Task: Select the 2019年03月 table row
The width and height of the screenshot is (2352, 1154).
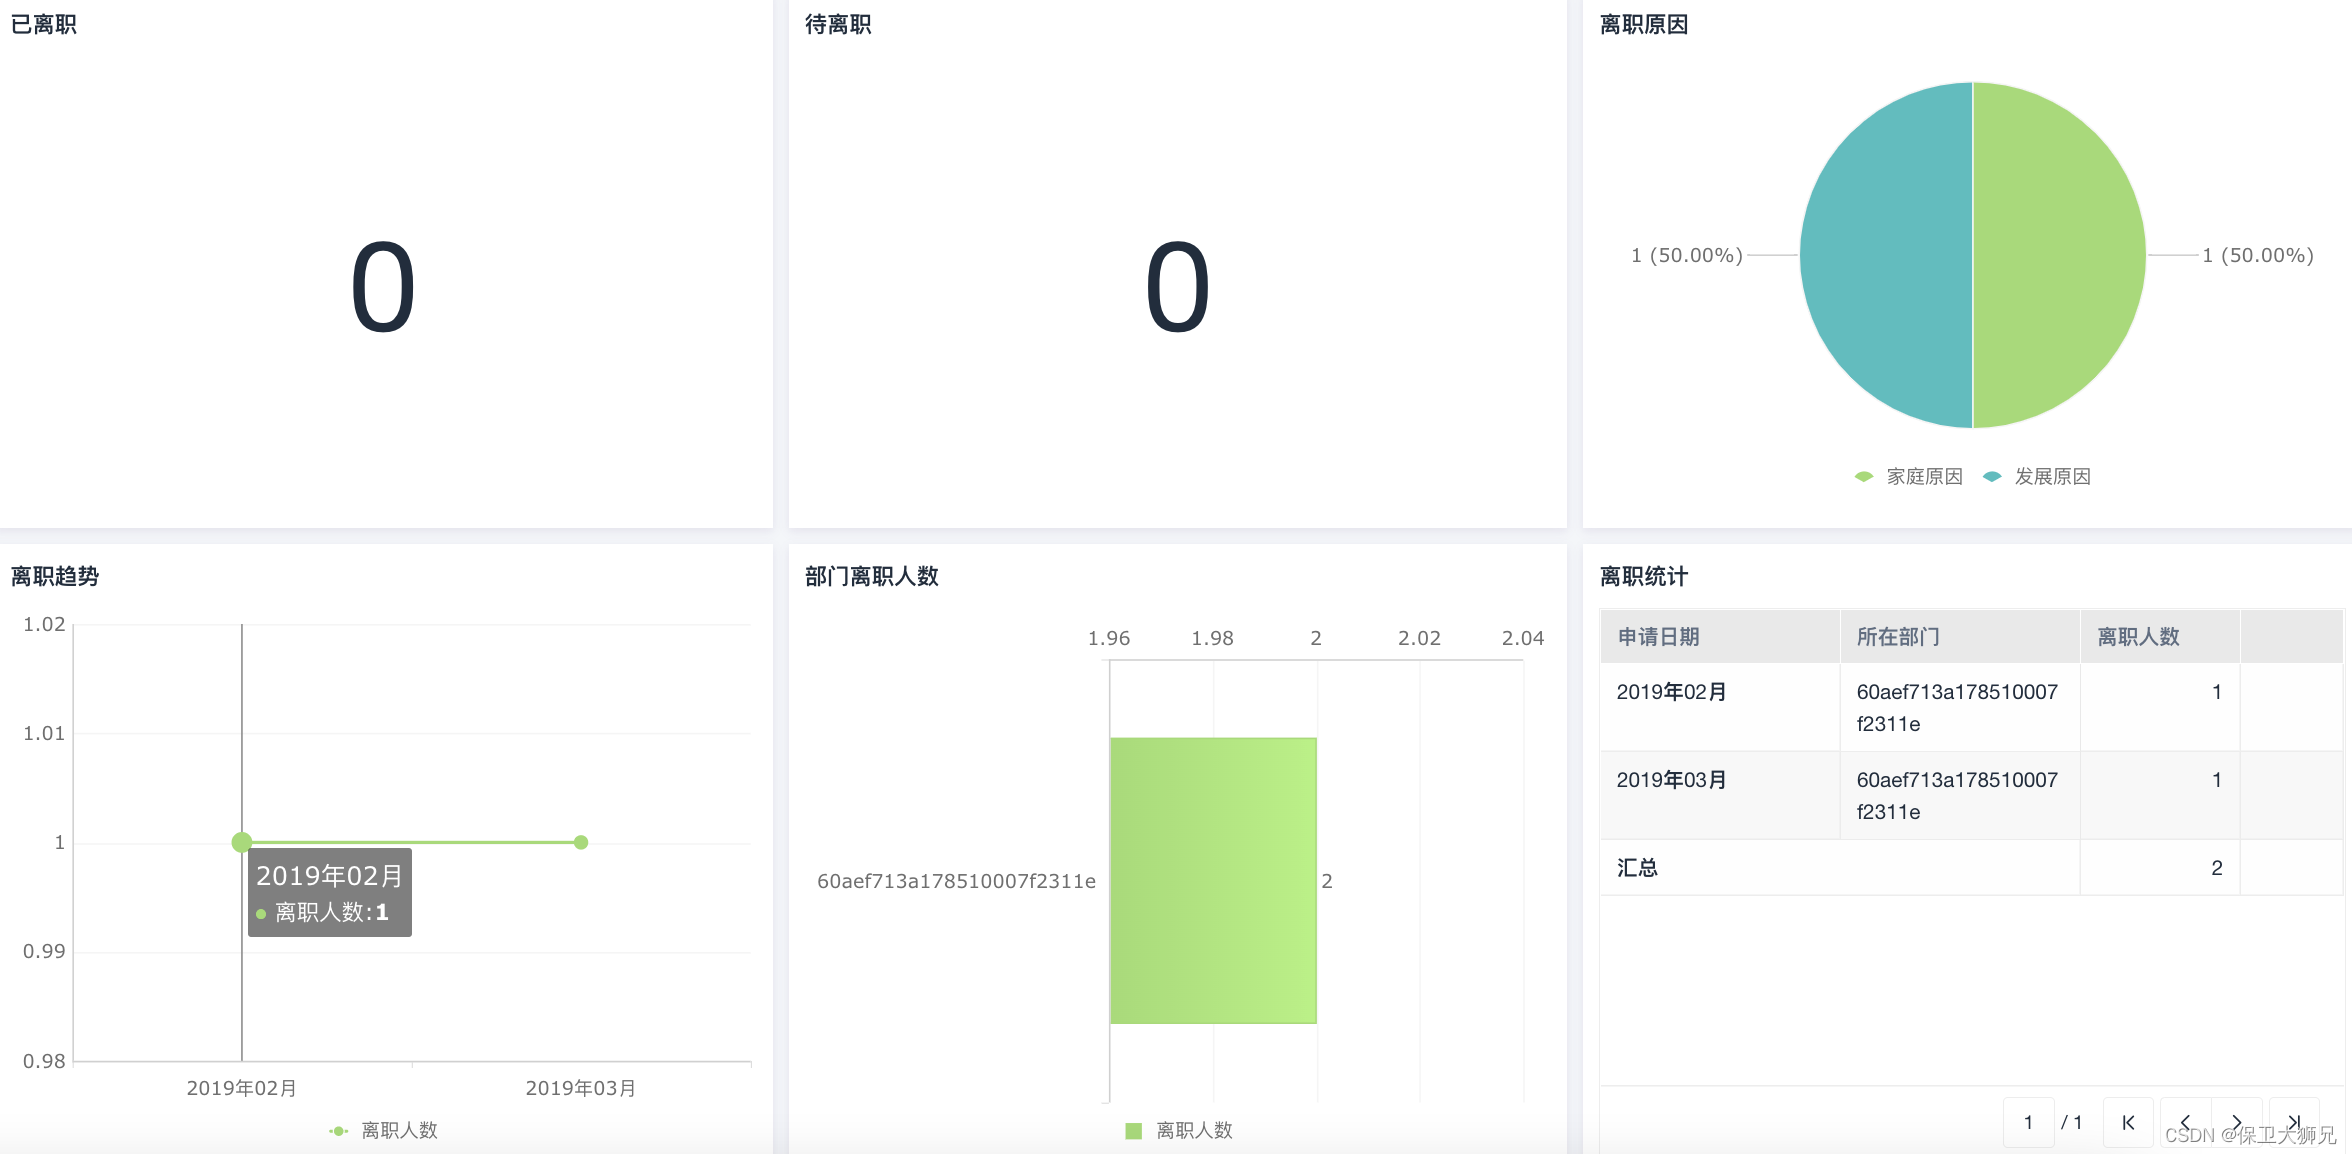Action: [x=1672, y=780]
